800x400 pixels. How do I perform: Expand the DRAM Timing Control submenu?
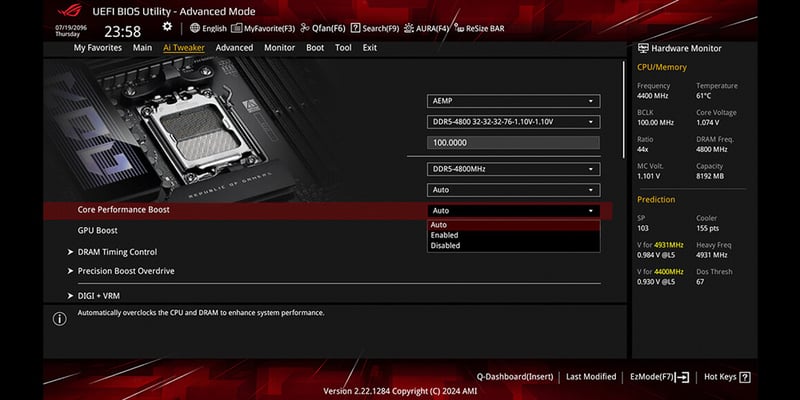coord(117,252)
